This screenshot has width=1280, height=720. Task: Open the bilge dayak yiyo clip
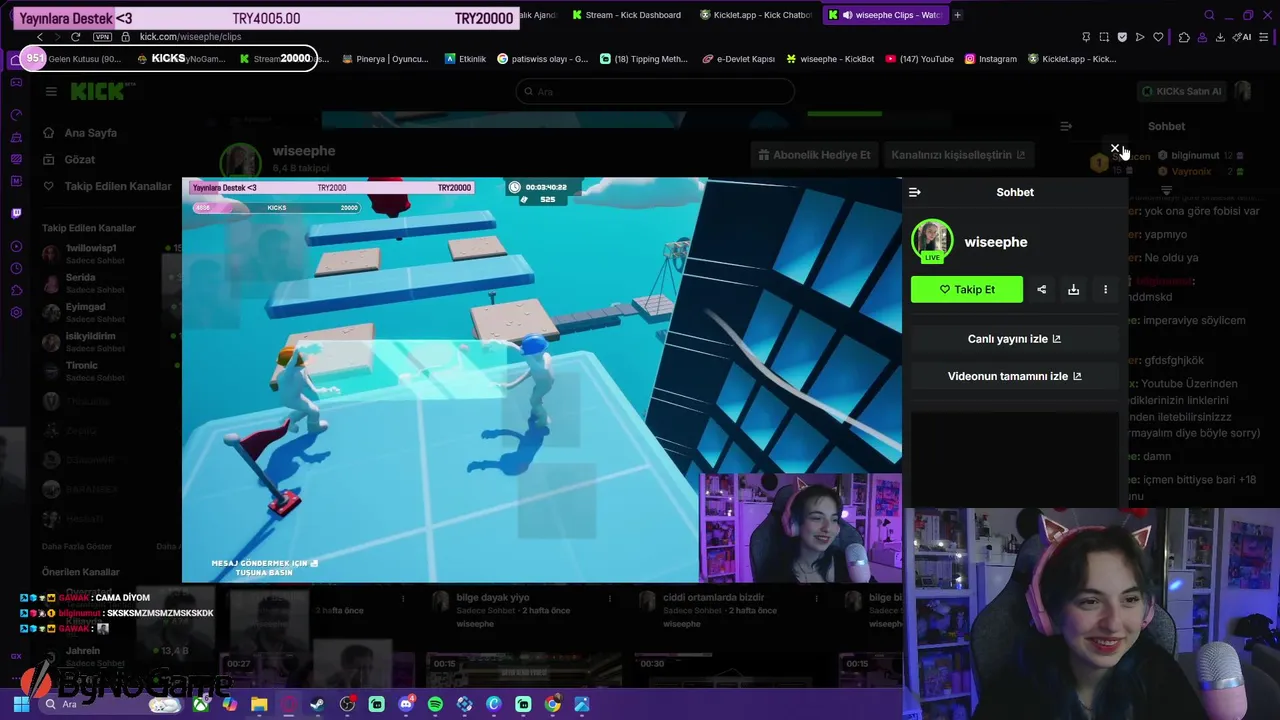pos(493,598)
